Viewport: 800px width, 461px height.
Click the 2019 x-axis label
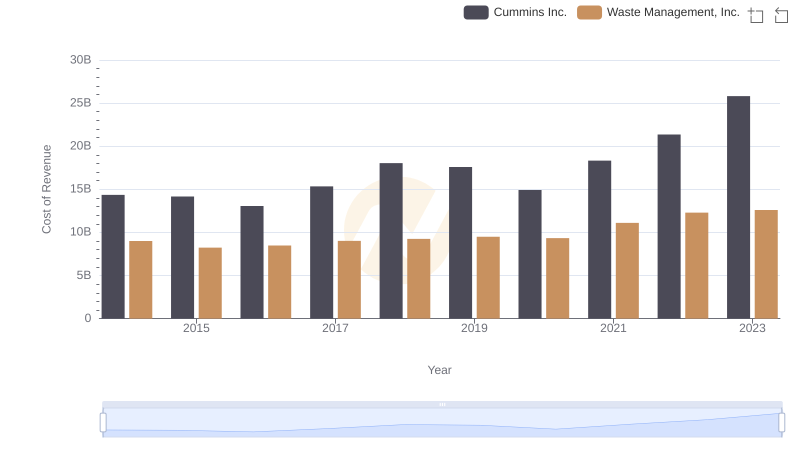[x=474, y=328]
